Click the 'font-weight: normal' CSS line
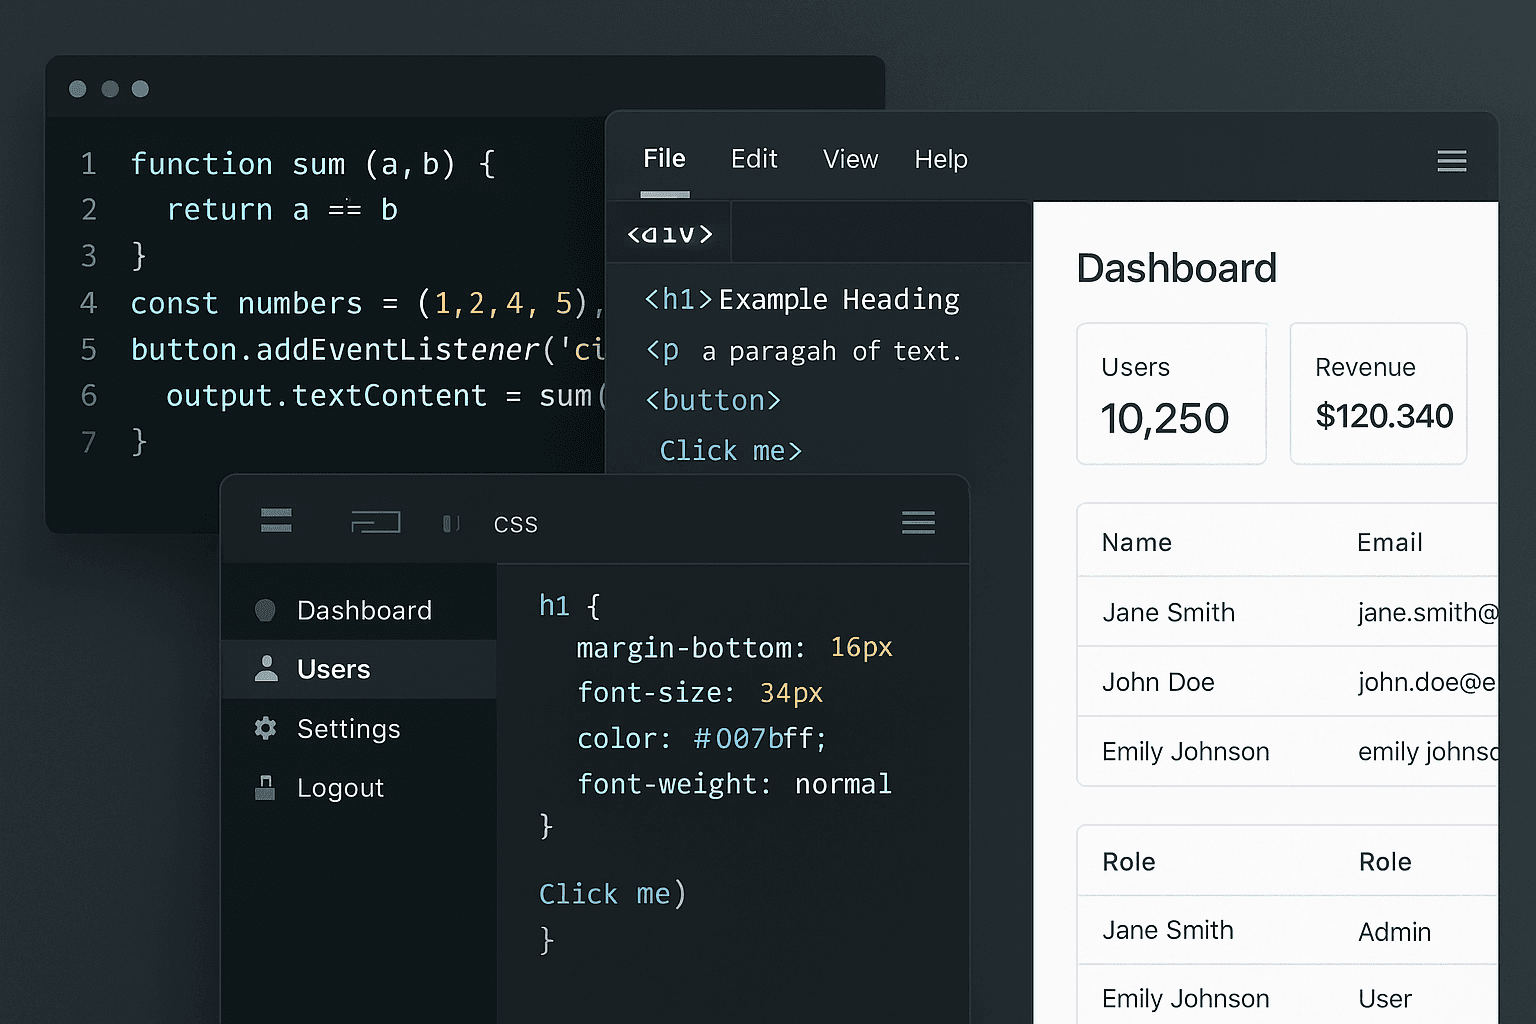 [x=734, y=784]
